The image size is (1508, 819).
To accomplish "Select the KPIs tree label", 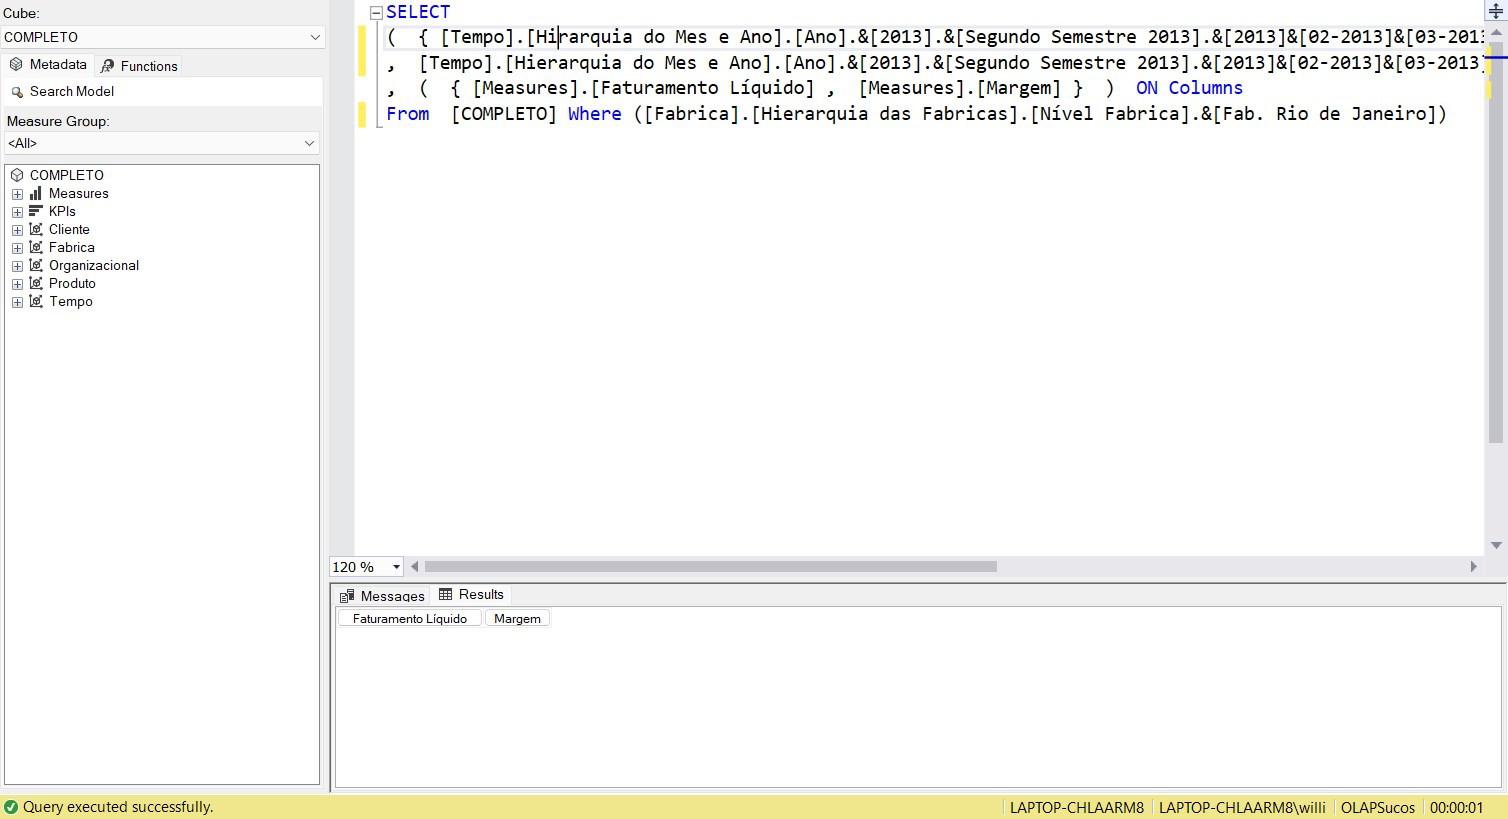I will tap(62, 211).
